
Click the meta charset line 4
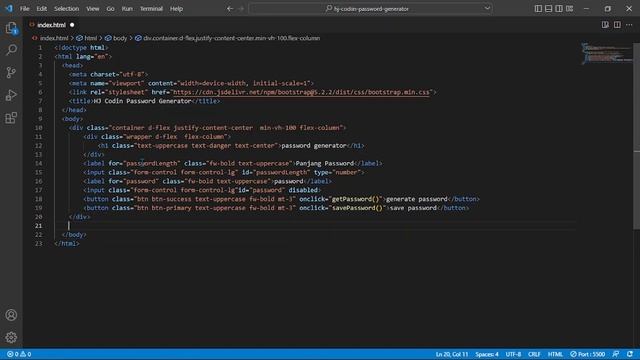click(108, 74)
